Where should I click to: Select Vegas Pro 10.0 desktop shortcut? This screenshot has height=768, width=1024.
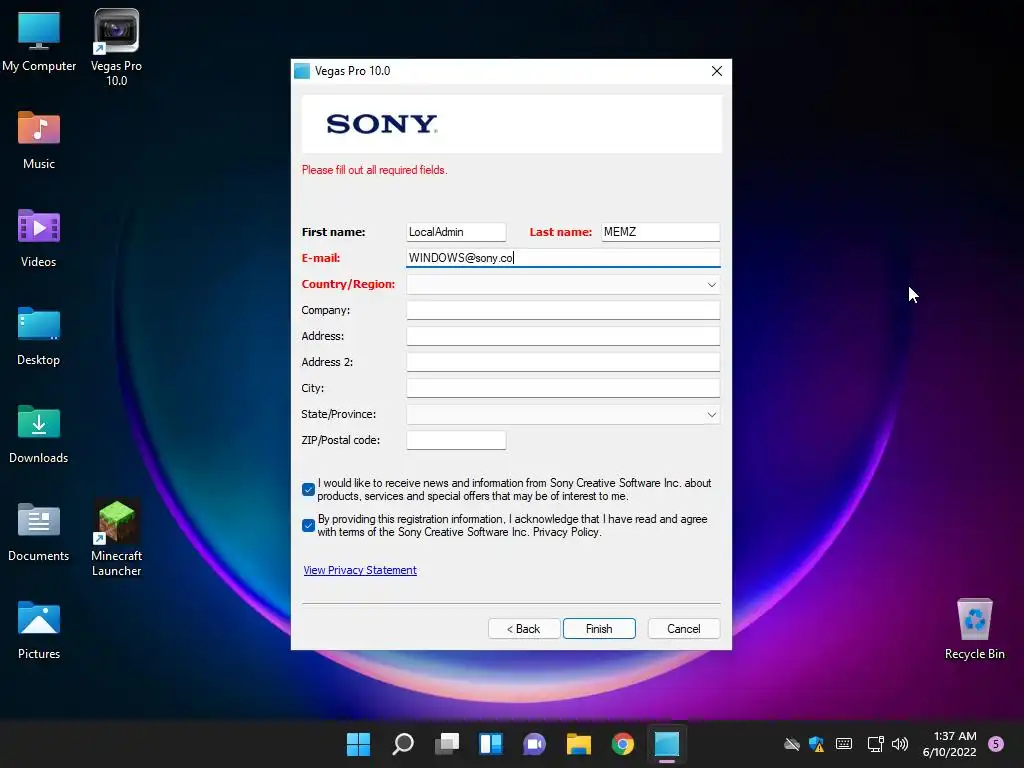click(x=116, y=47)
